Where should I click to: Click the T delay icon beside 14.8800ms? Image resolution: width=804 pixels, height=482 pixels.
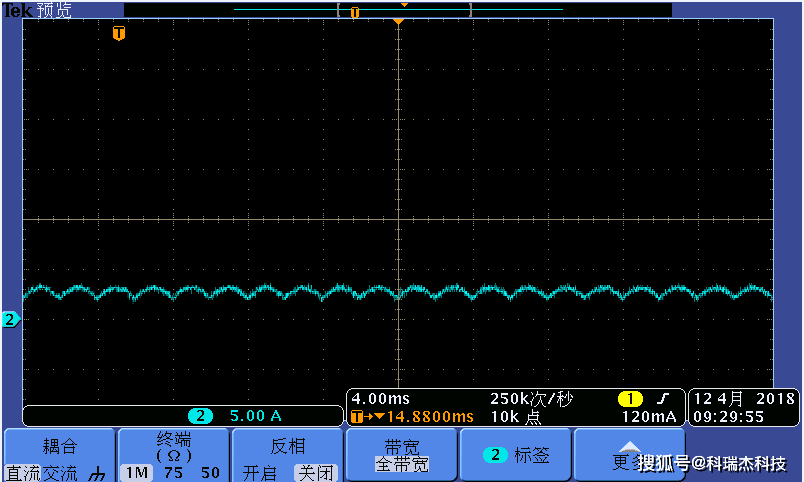pyautogui.click(x=357, y=416)
